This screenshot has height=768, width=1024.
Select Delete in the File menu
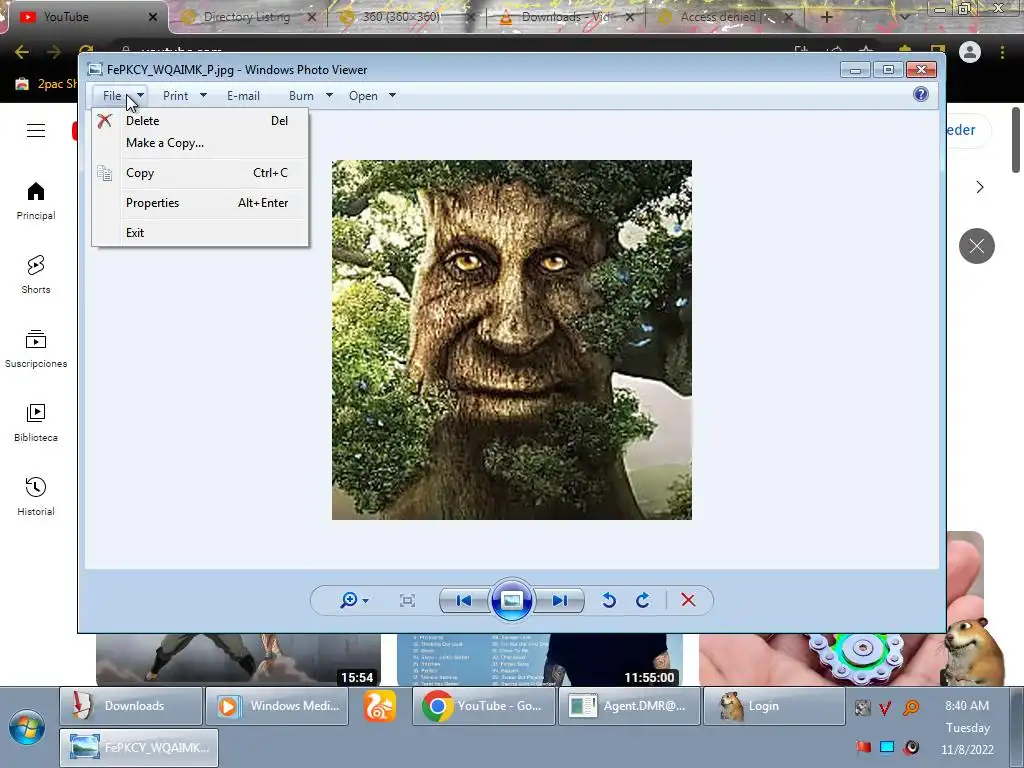point(200,121)
